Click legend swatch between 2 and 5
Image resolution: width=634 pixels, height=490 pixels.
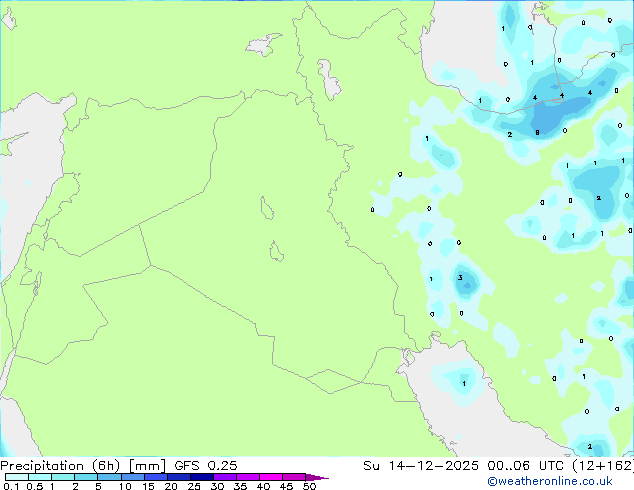[86, 477]
